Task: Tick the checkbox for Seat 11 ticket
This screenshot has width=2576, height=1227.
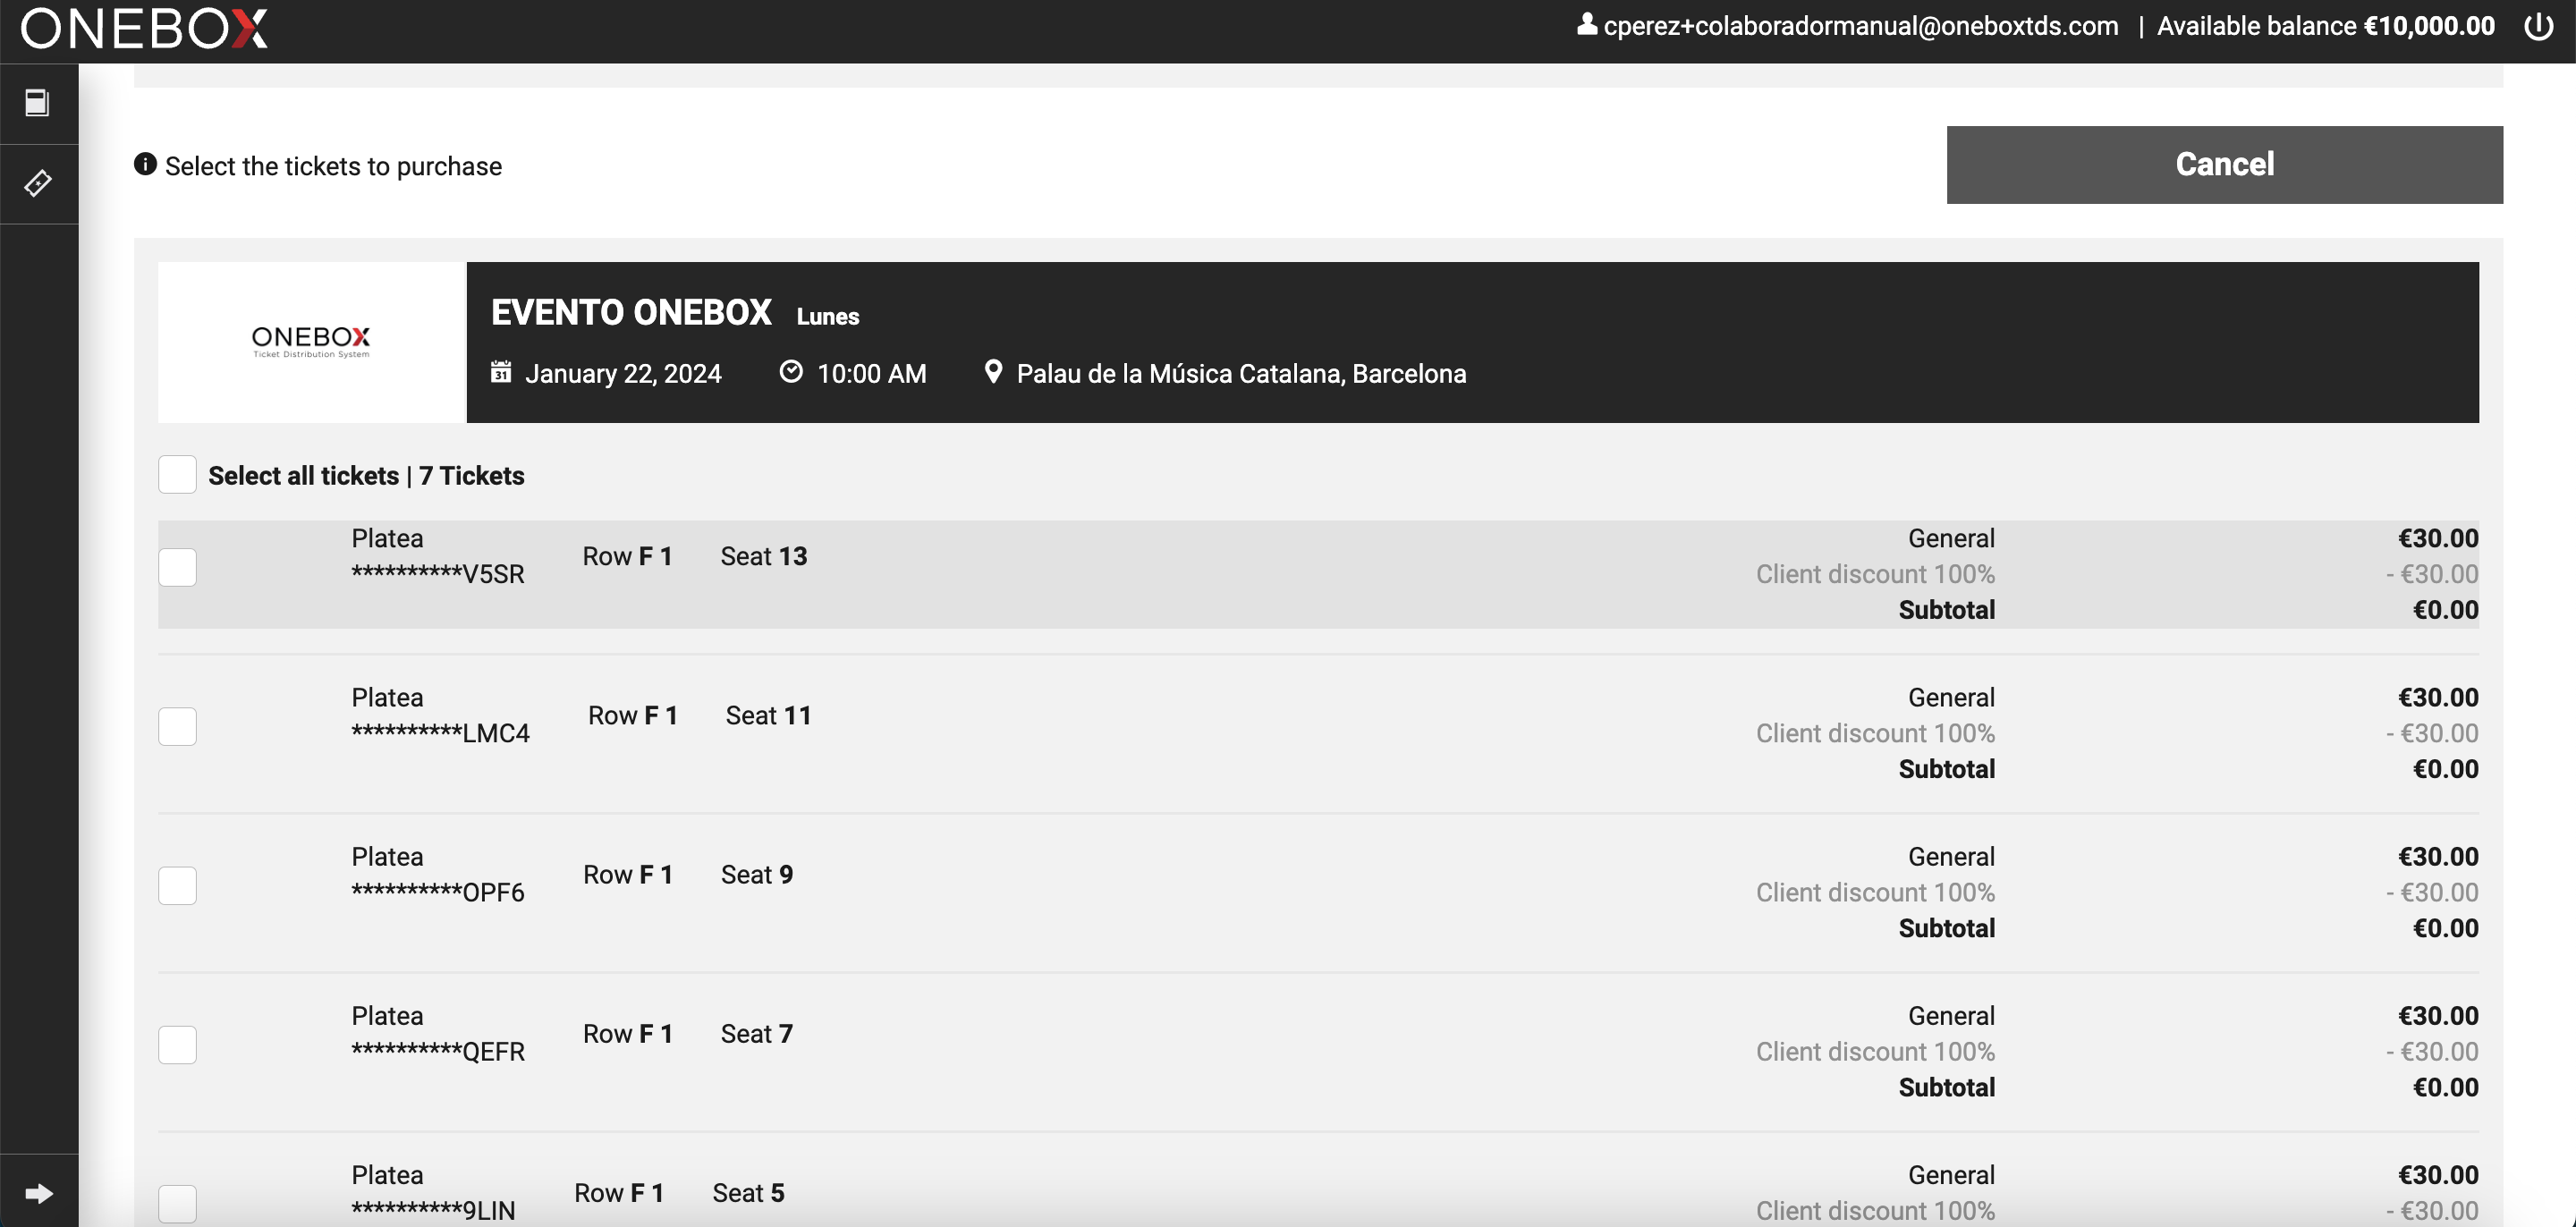Action: pyautogui.click(x=177, y=726)
